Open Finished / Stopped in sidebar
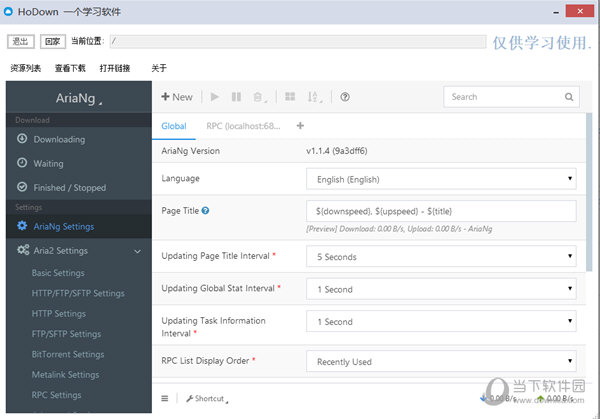Viewport: 600px width, 419px height. click(79, 188)
